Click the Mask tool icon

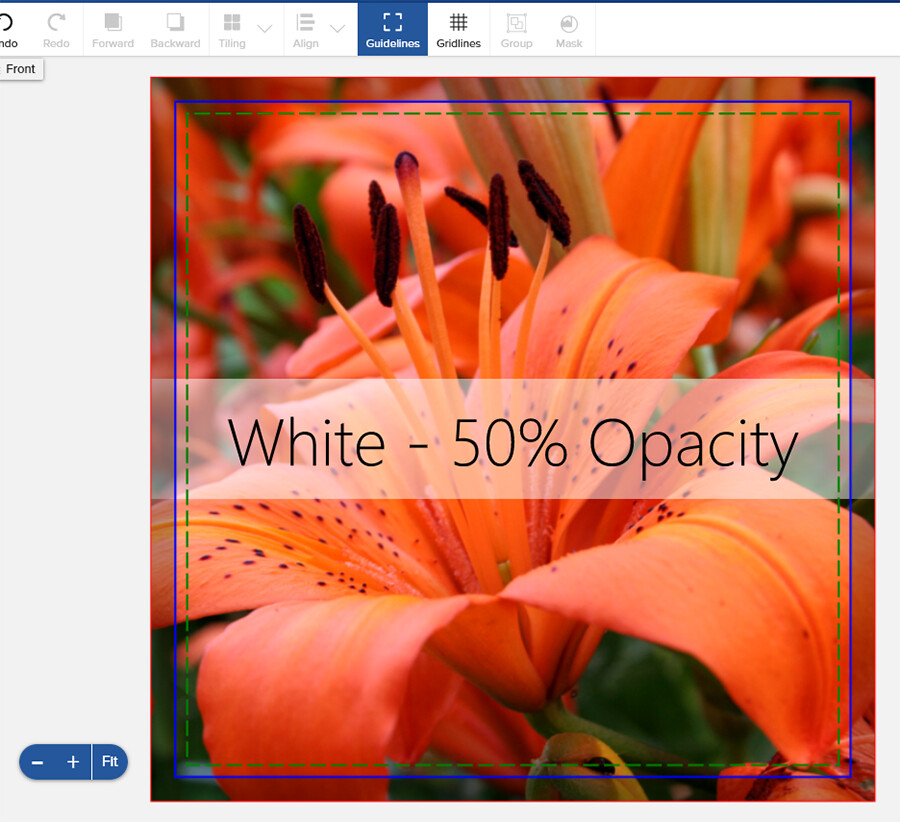(x=569, y=24)
